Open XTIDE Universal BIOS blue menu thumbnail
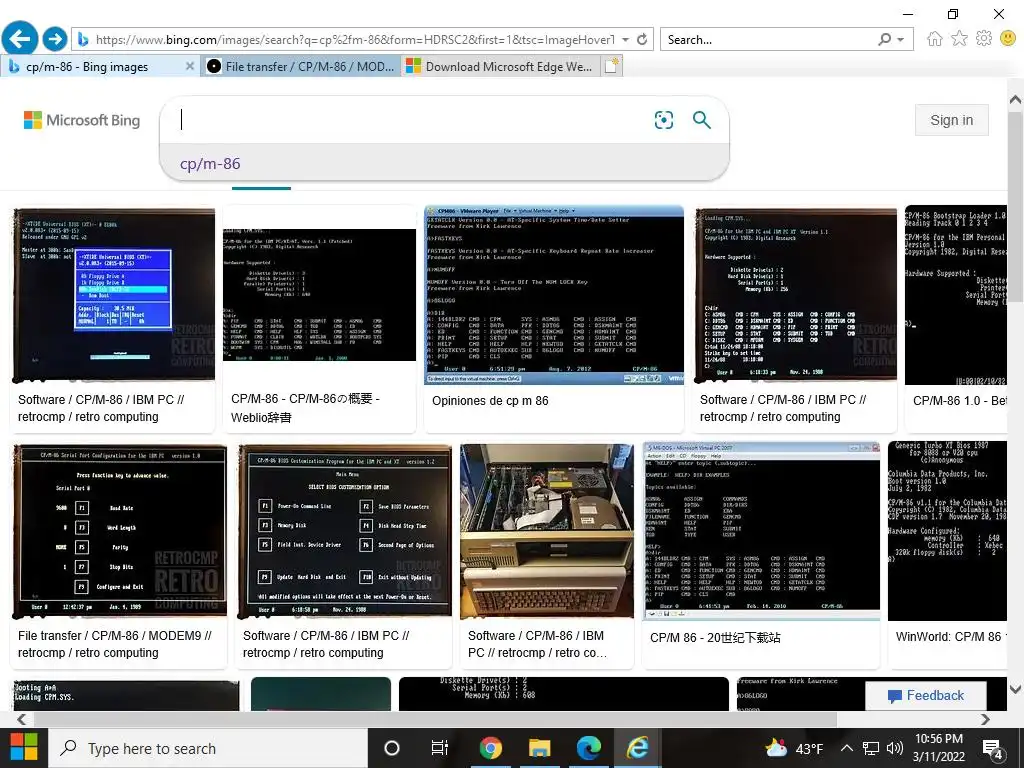 (x=114, y=295)
